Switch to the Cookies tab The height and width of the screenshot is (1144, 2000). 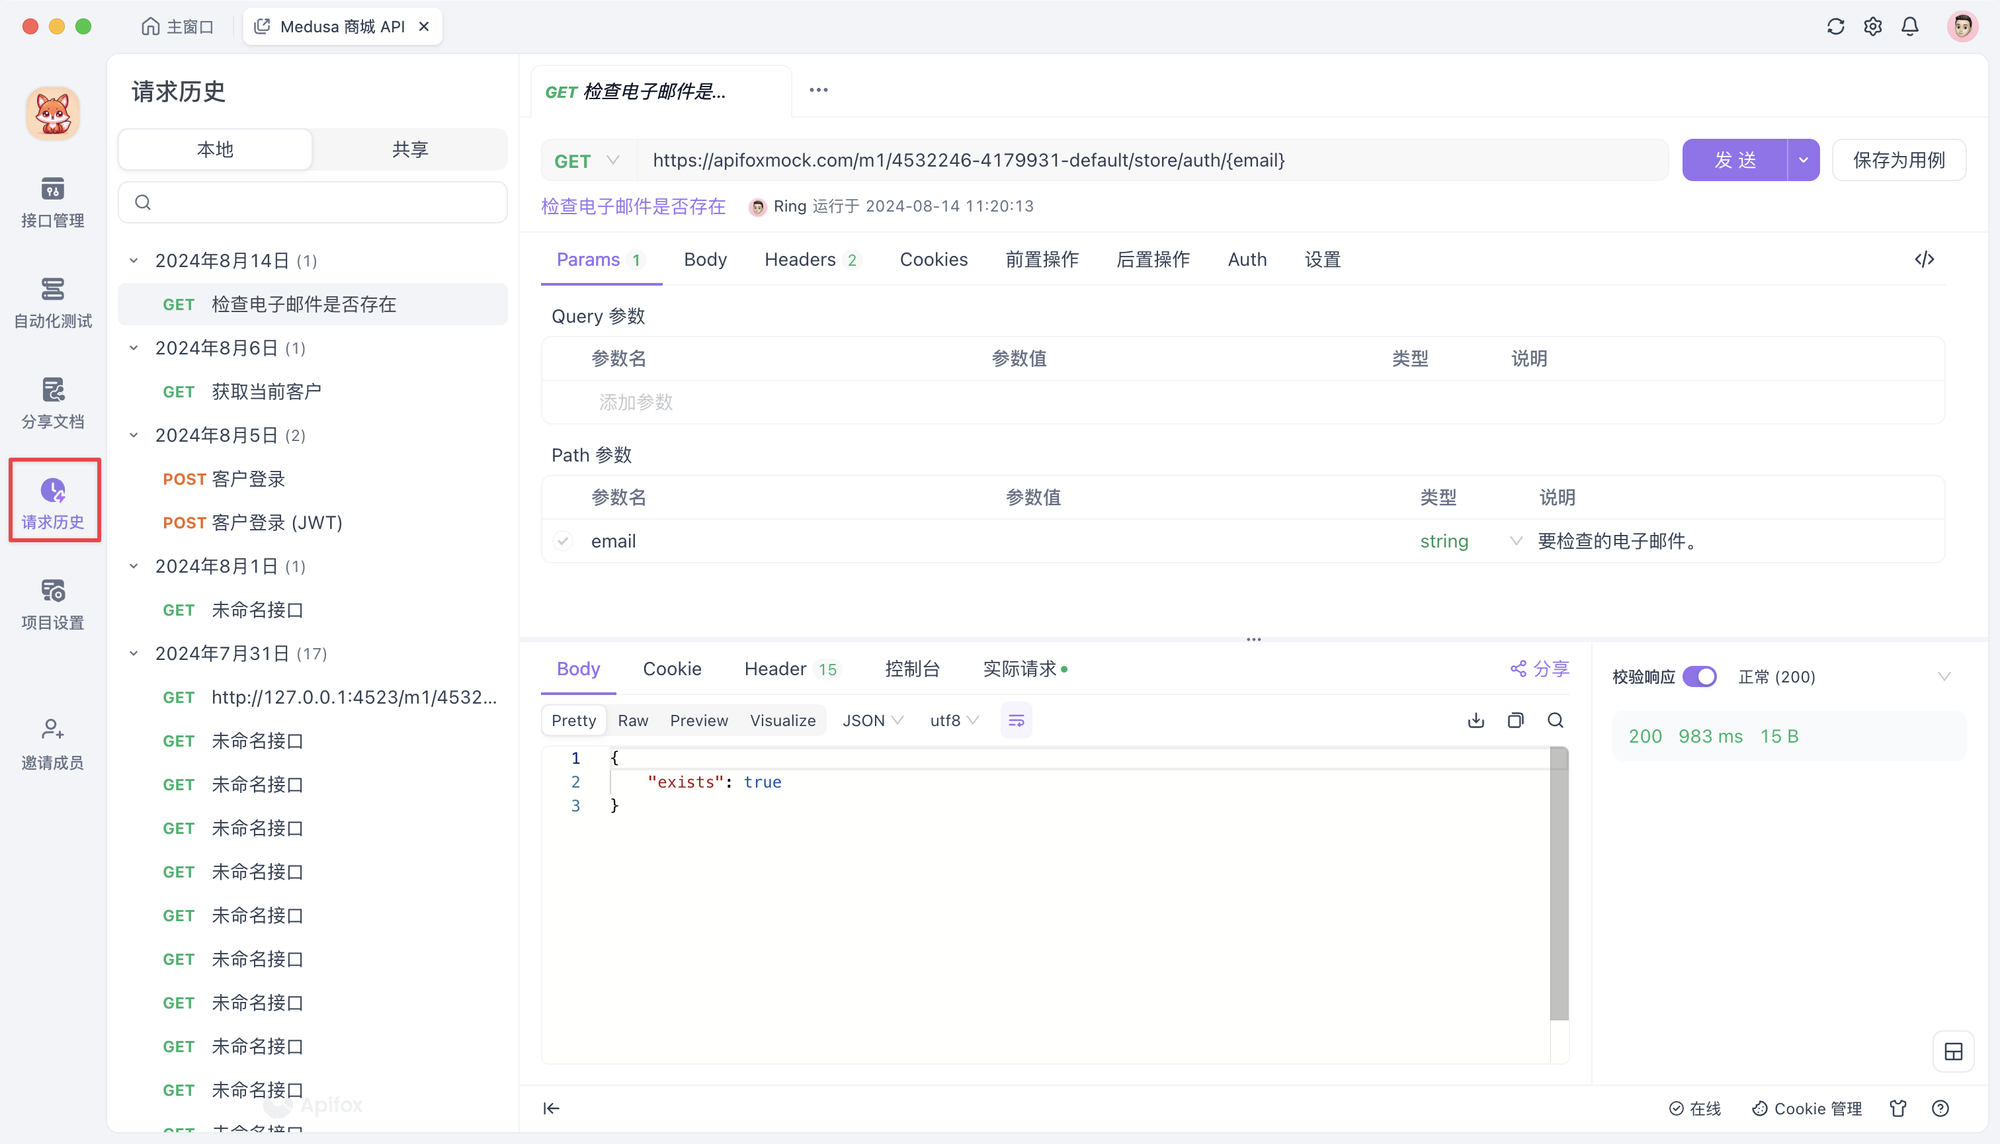click(x=933, y=260)
